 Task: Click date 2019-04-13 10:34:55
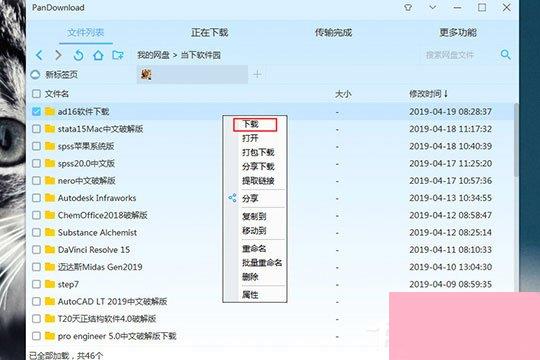pos(450,198)
